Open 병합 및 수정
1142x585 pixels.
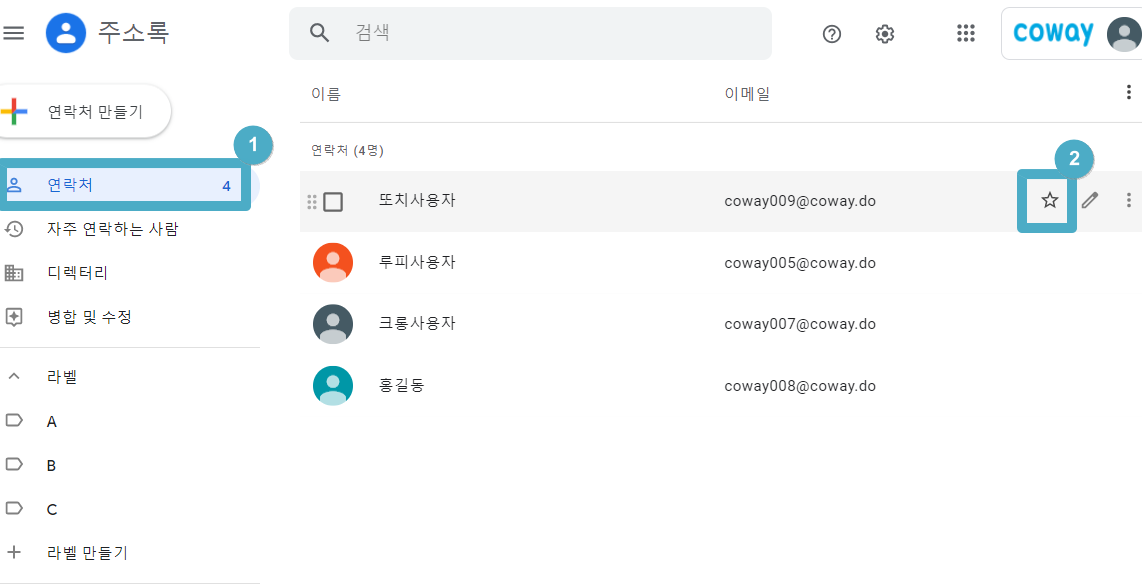(x=90, y=317)
